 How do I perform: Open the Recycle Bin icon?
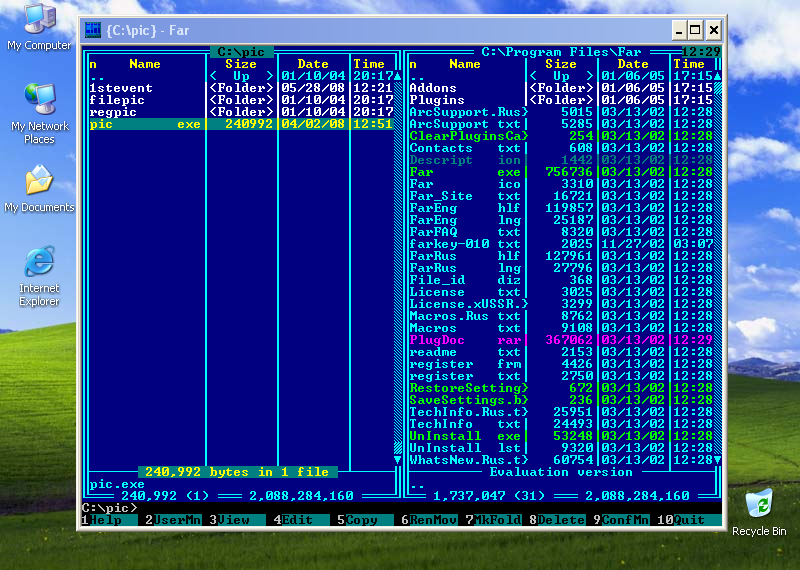point(759,512)
